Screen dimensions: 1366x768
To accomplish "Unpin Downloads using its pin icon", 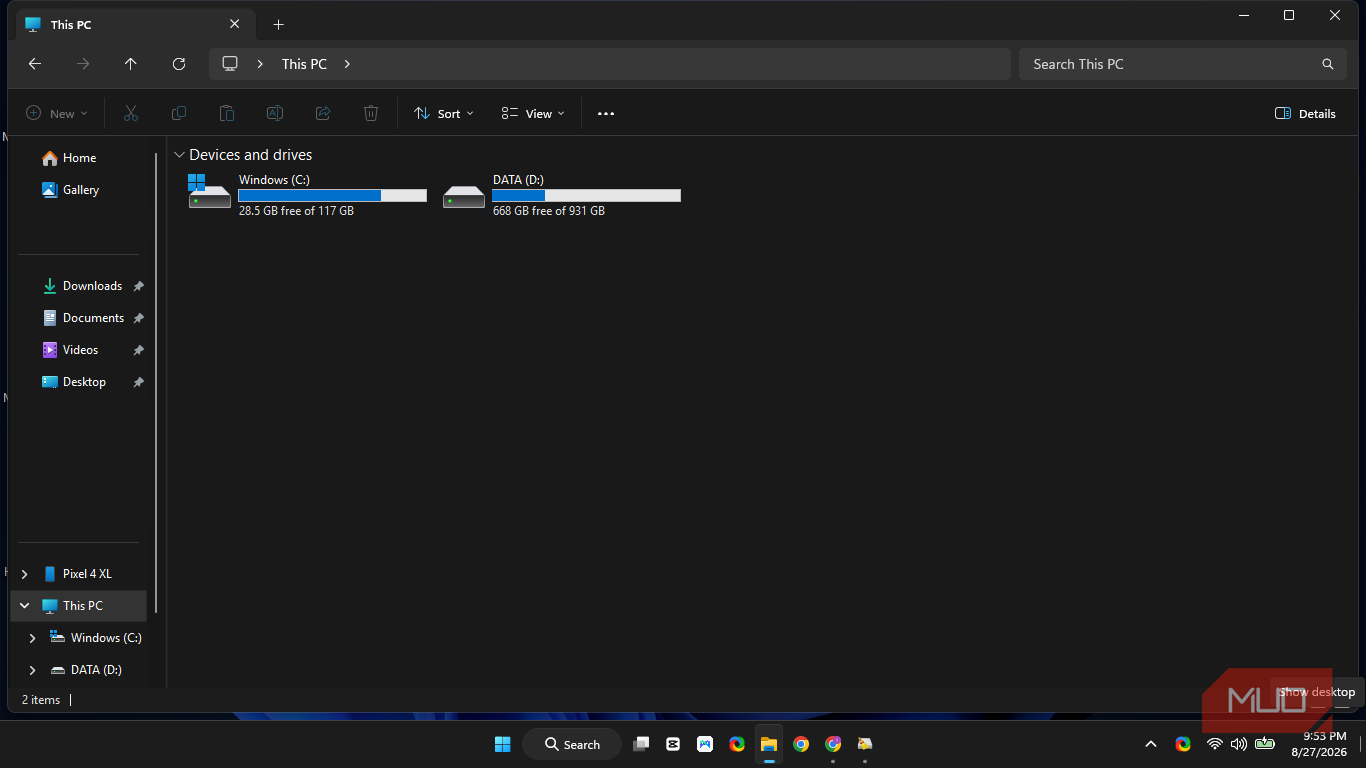I will coord(139,286).
